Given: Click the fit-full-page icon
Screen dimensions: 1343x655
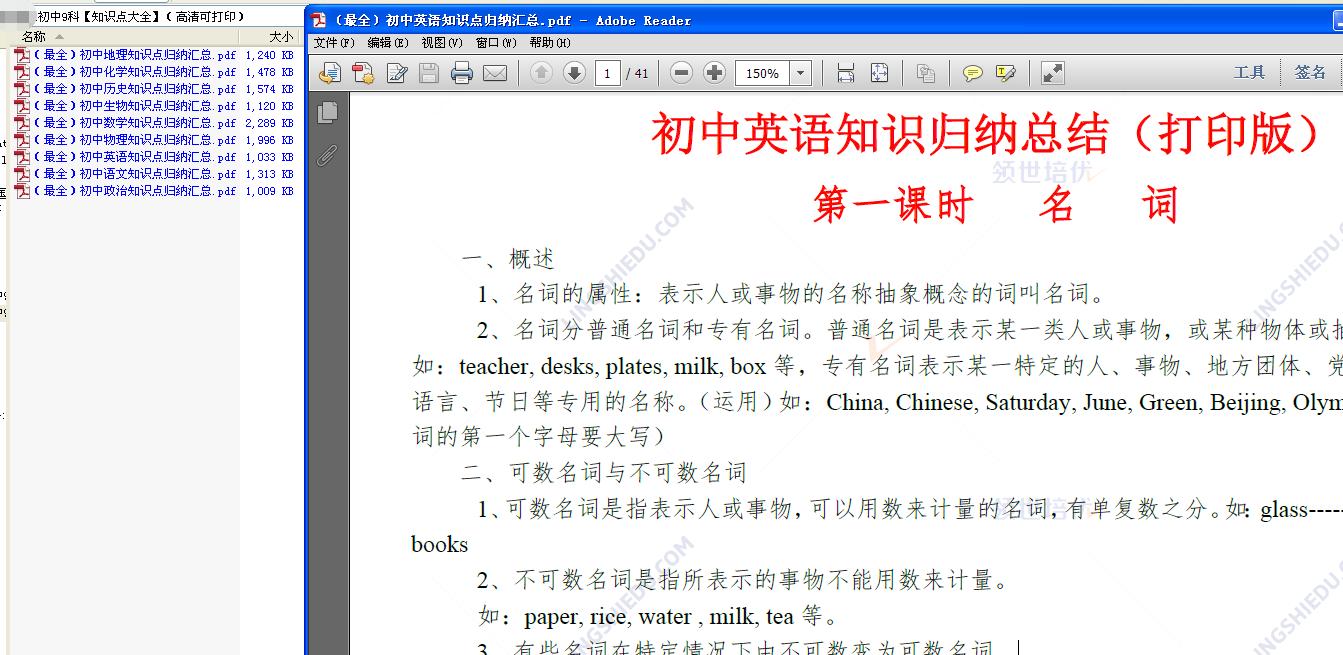Looking at the screenshot, I should pos(879,72).
